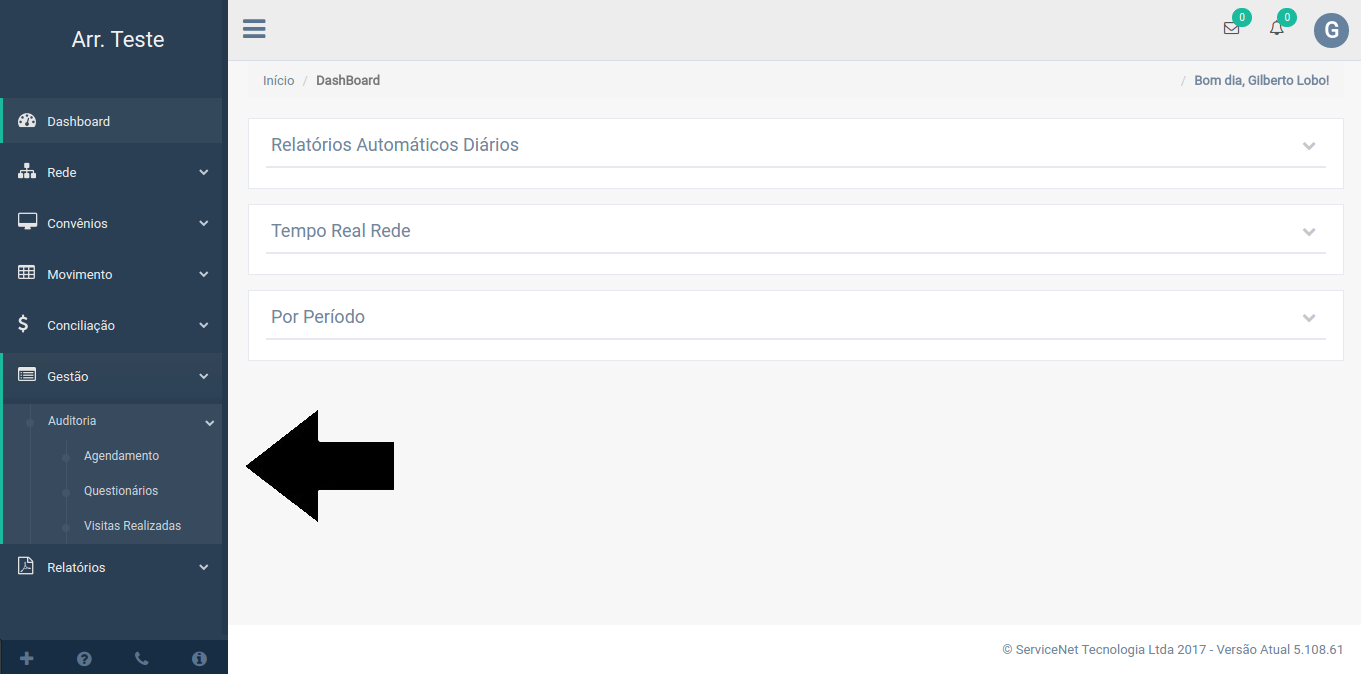Click the Início breadcrumb link

(x=278, y=80)
